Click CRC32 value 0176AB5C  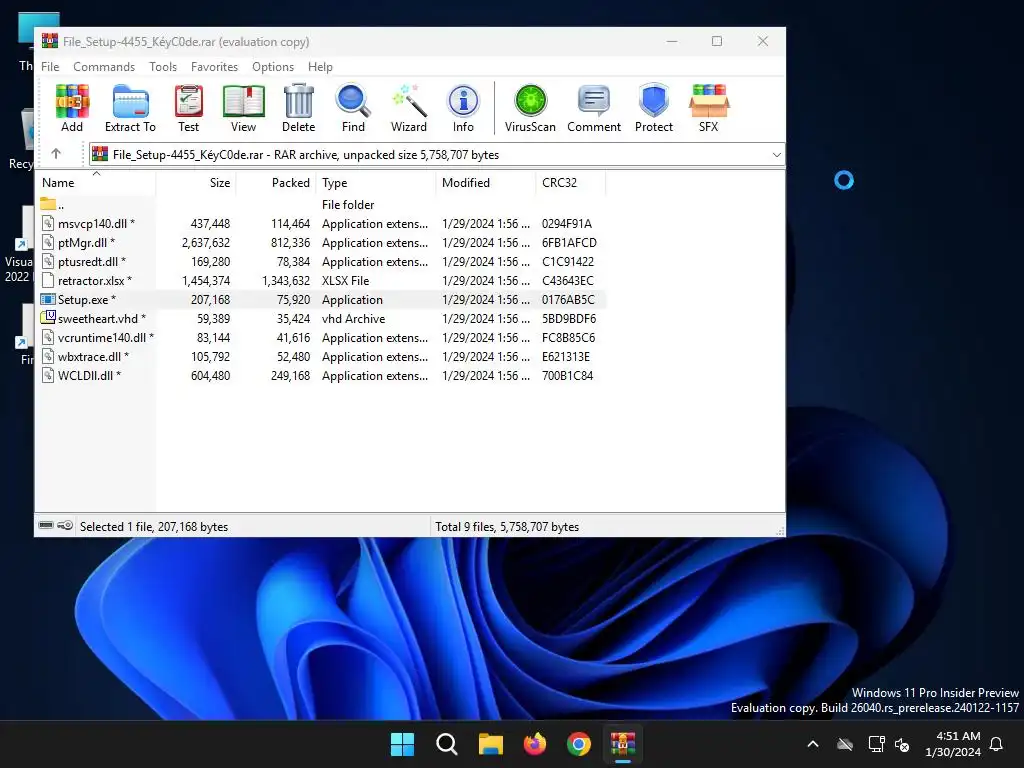(x=568, y=300)
